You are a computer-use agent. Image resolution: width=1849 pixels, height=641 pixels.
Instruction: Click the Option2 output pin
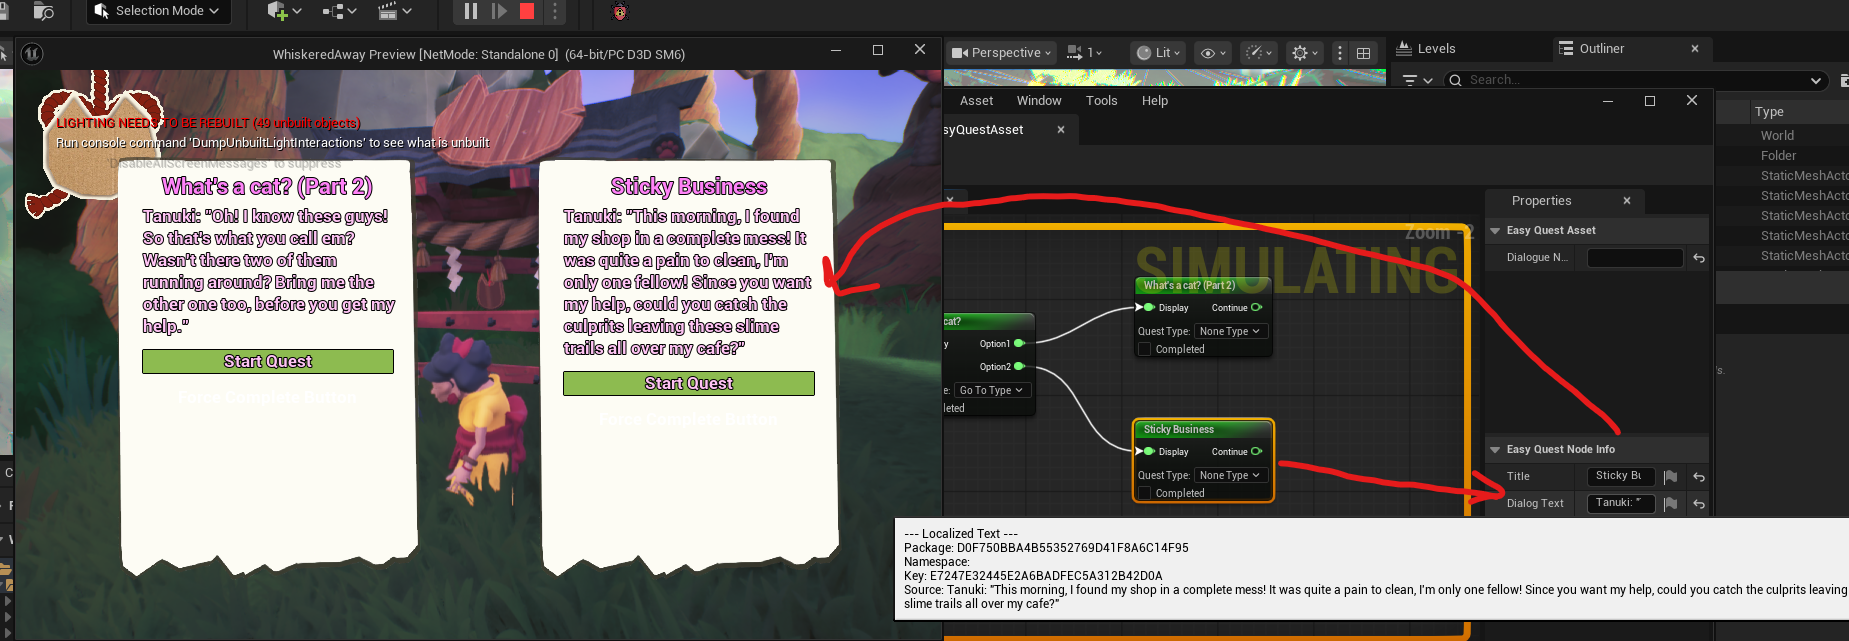click(1019, 366)
